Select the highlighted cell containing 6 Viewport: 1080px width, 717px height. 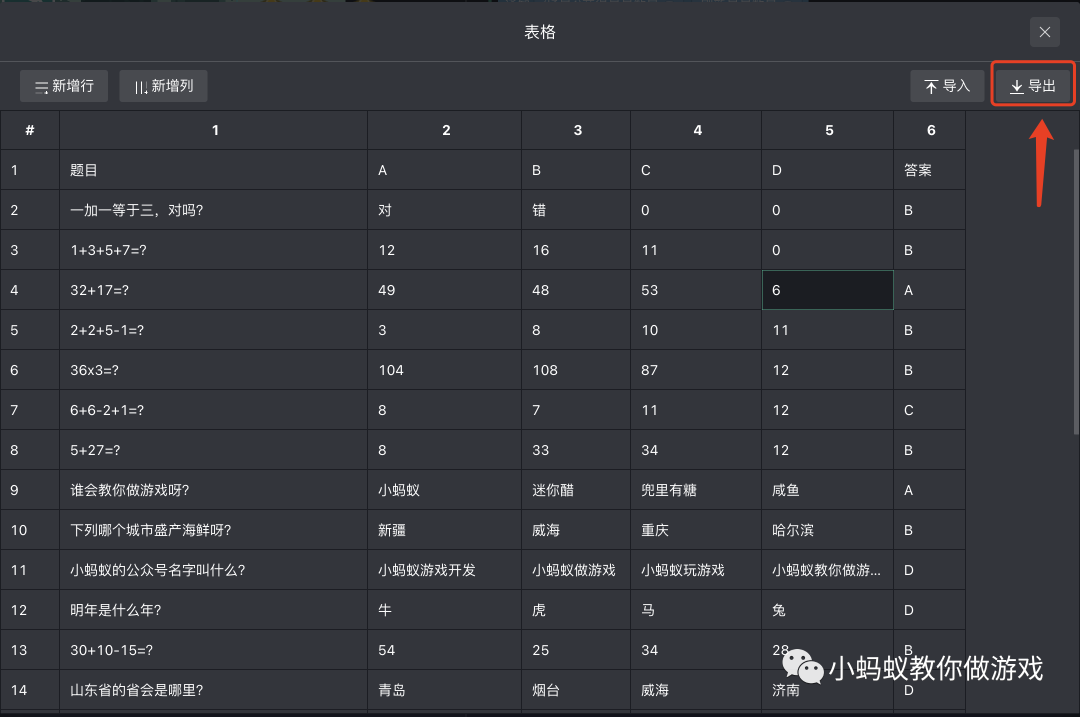coord(828,290)
